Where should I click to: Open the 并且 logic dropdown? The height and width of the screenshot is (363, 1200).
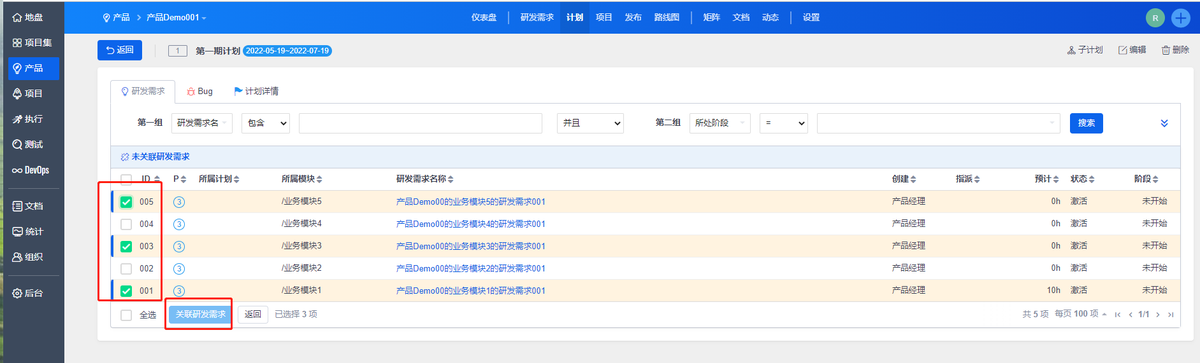tap(589, 123)
